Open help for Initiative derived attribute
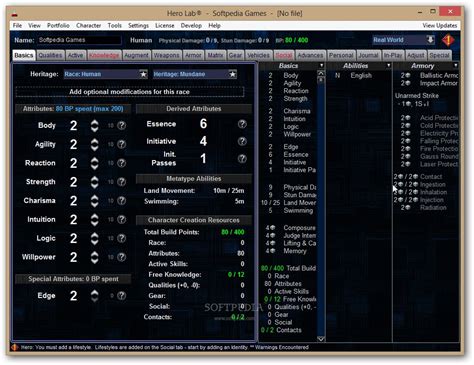Image resolution: width=474 pixels, height=365 pixels. (242, 141)
